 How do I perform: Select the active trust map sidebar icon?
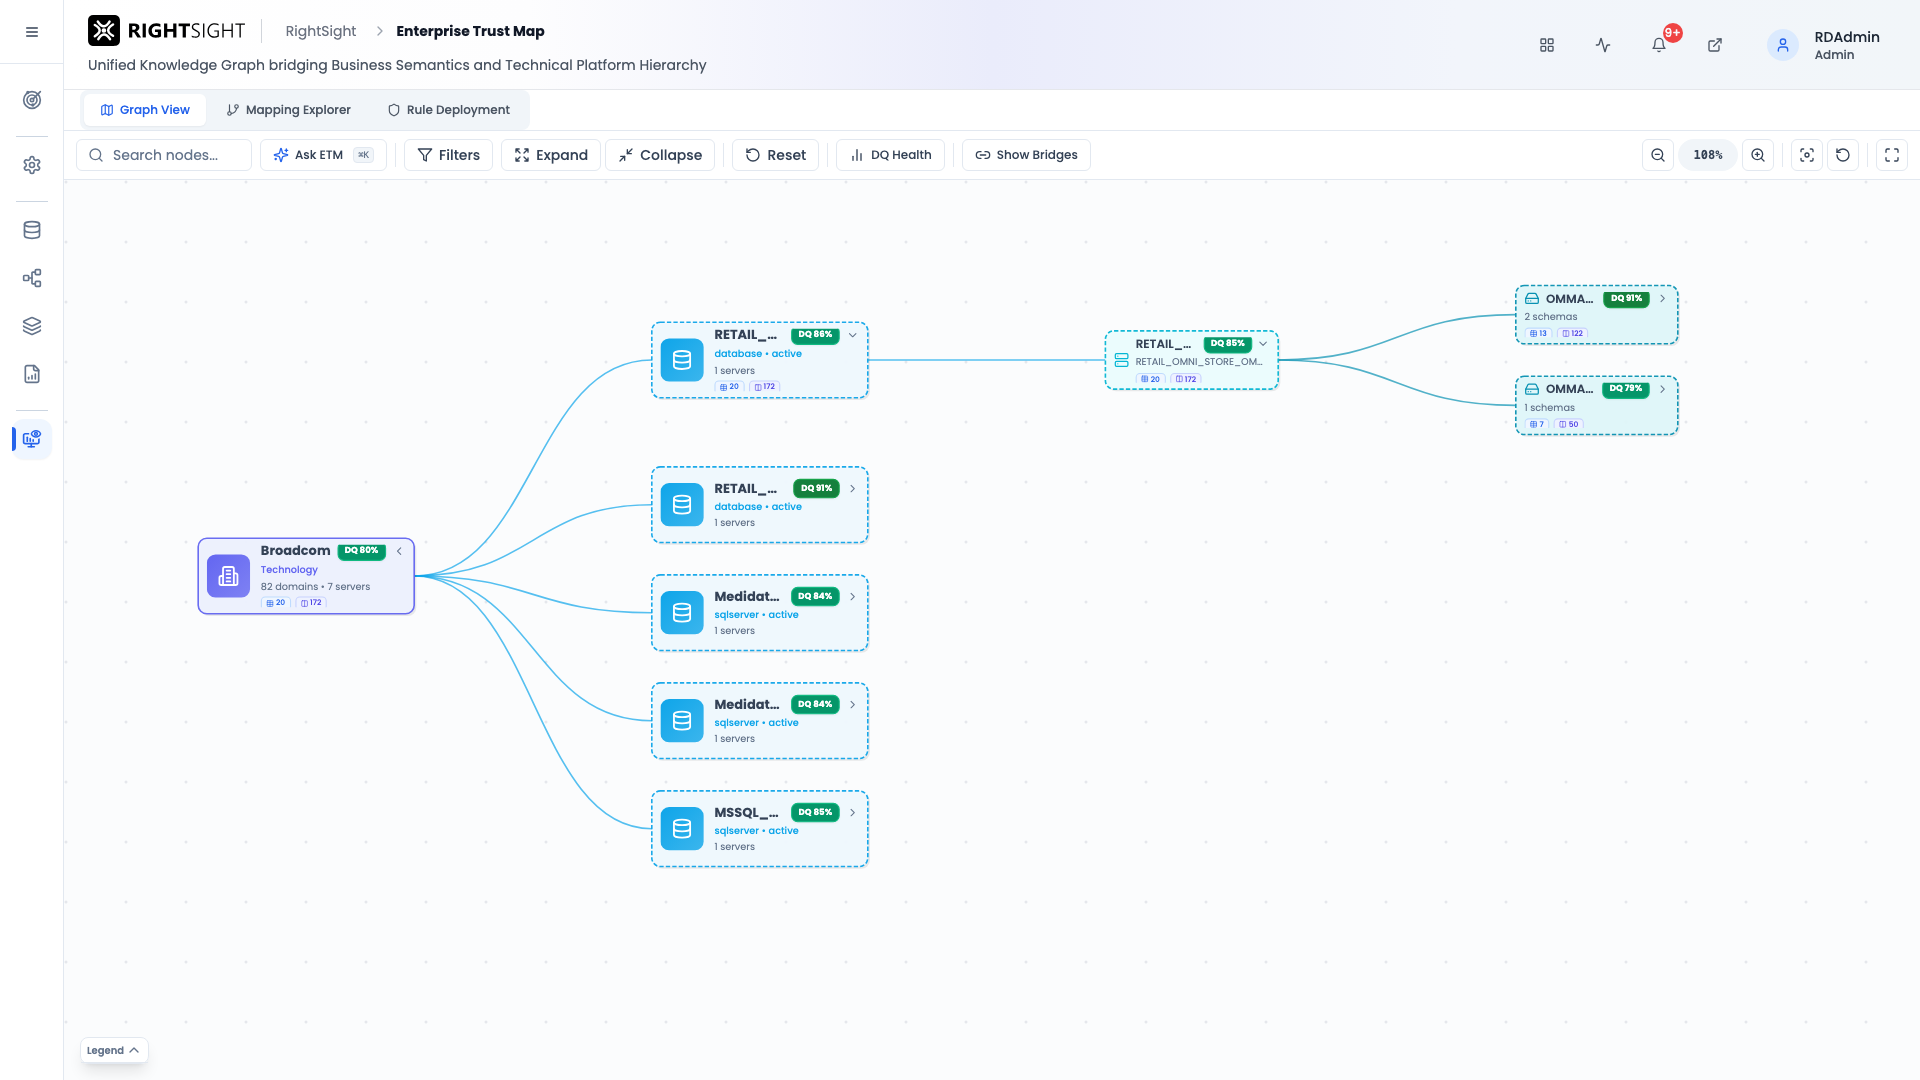[32, 439]
